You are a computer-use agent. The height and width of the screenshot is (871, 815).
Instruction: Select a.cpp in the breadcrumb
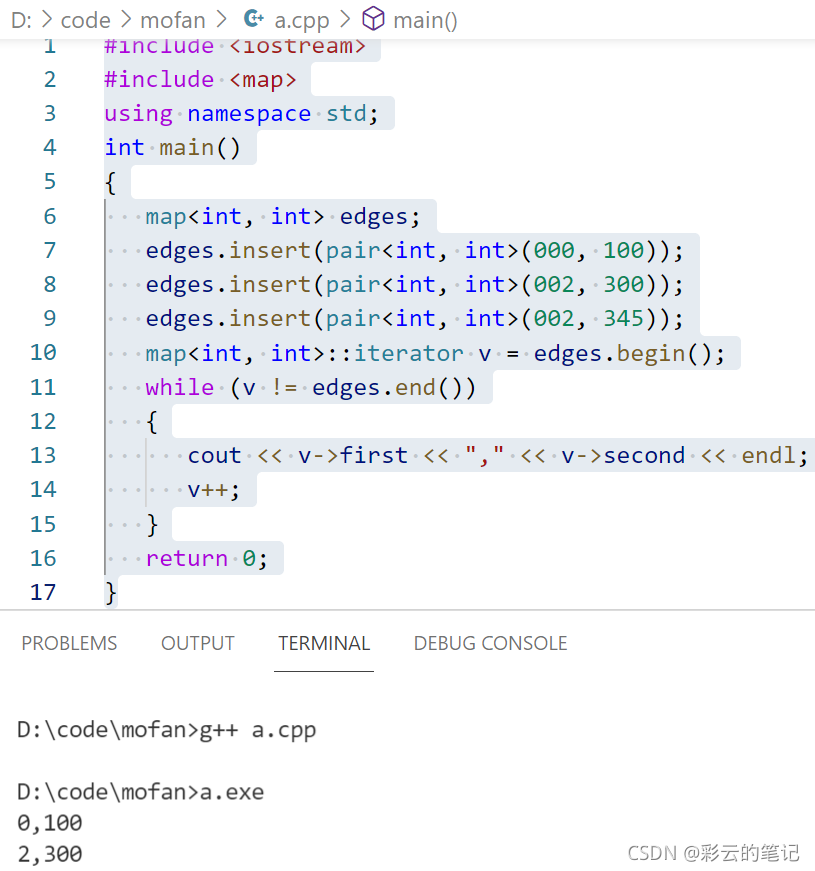click(x=302, y=21)
